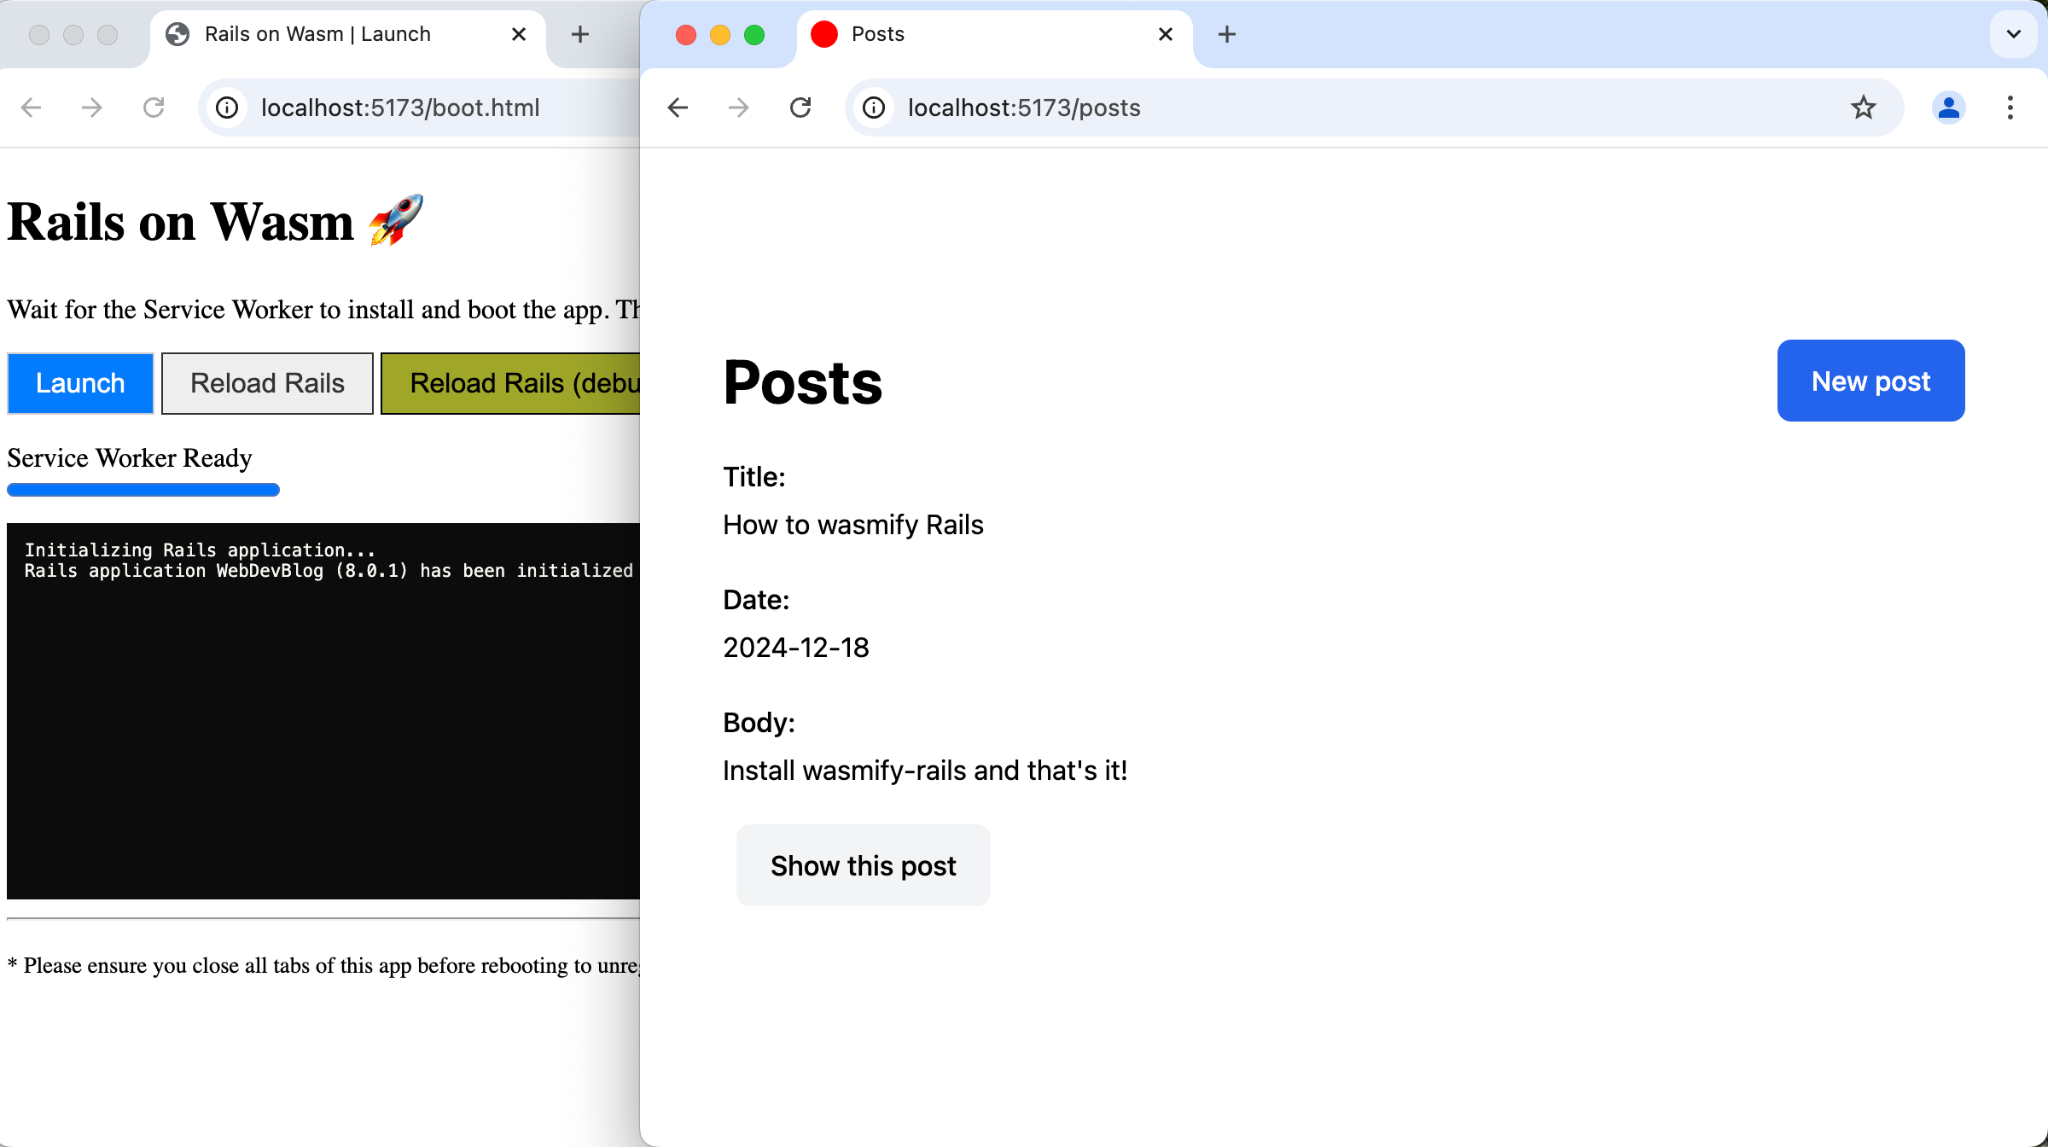This screenshot has height=1147, width=2048.
Task: Open a new tab in the Posts window
Action: click(1226, 34)
